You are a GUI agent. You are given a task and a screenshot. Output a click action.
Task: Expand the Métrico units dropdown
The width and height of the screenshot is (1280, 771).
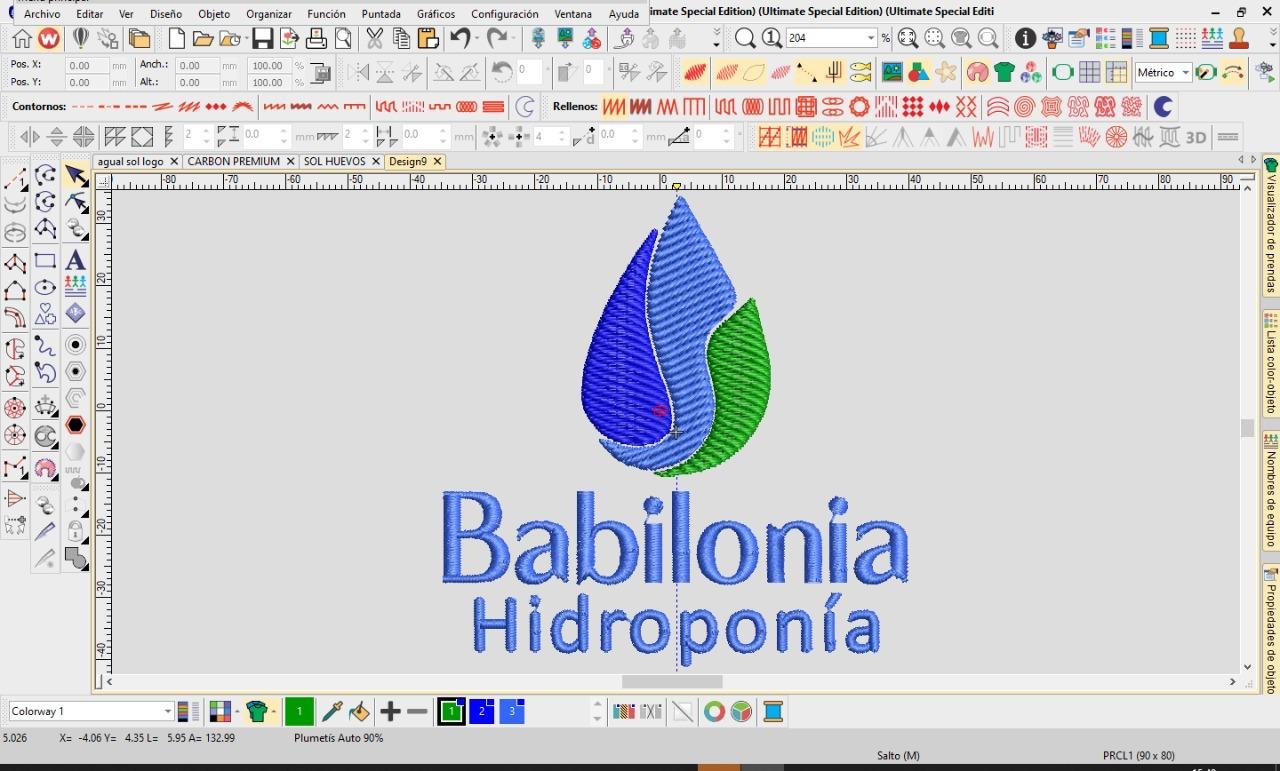pos(1185,72)
